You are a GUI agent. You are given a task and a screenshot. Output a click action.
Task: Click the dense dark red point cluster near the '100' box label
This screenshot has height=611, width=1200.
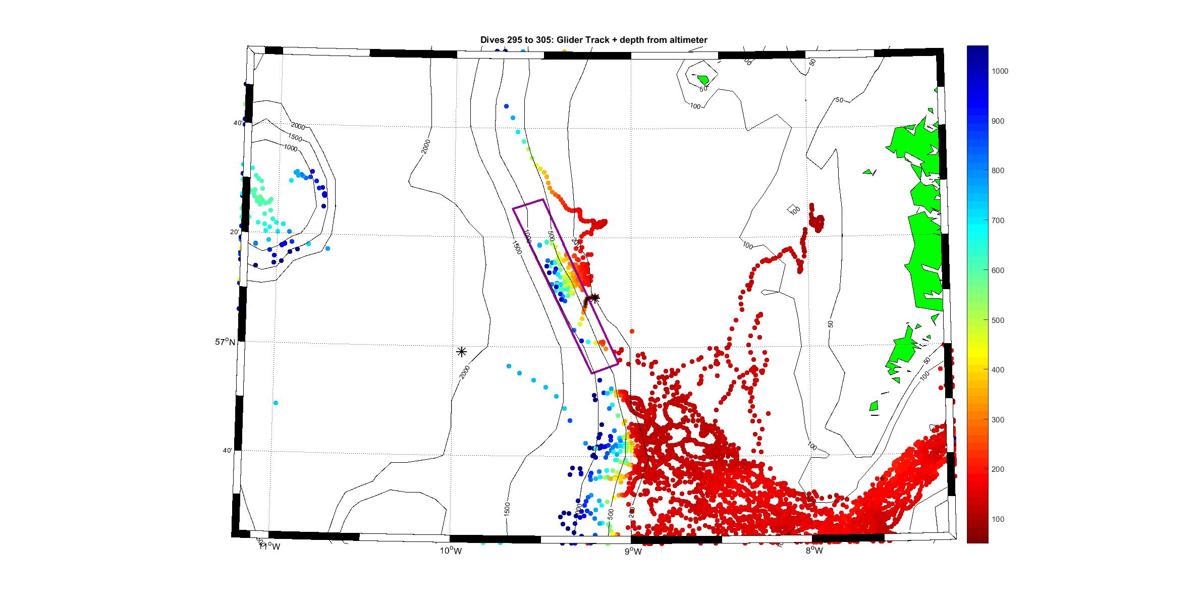click(x=815, y=221)
